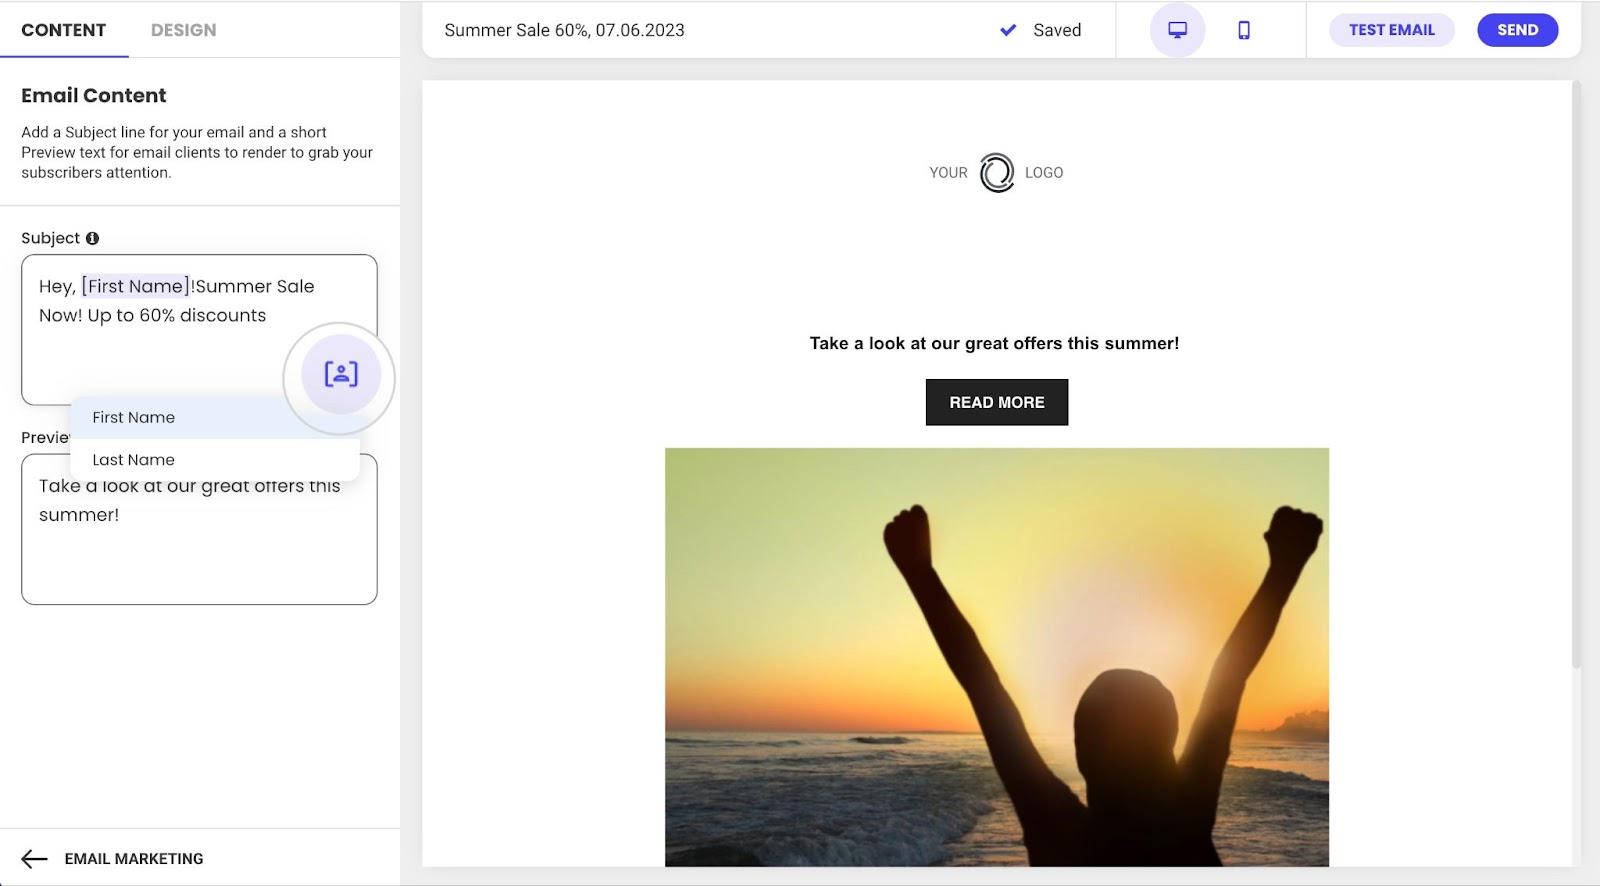
Task: Select First Name from the personalization menu
Action: click(x=215, y=417)
